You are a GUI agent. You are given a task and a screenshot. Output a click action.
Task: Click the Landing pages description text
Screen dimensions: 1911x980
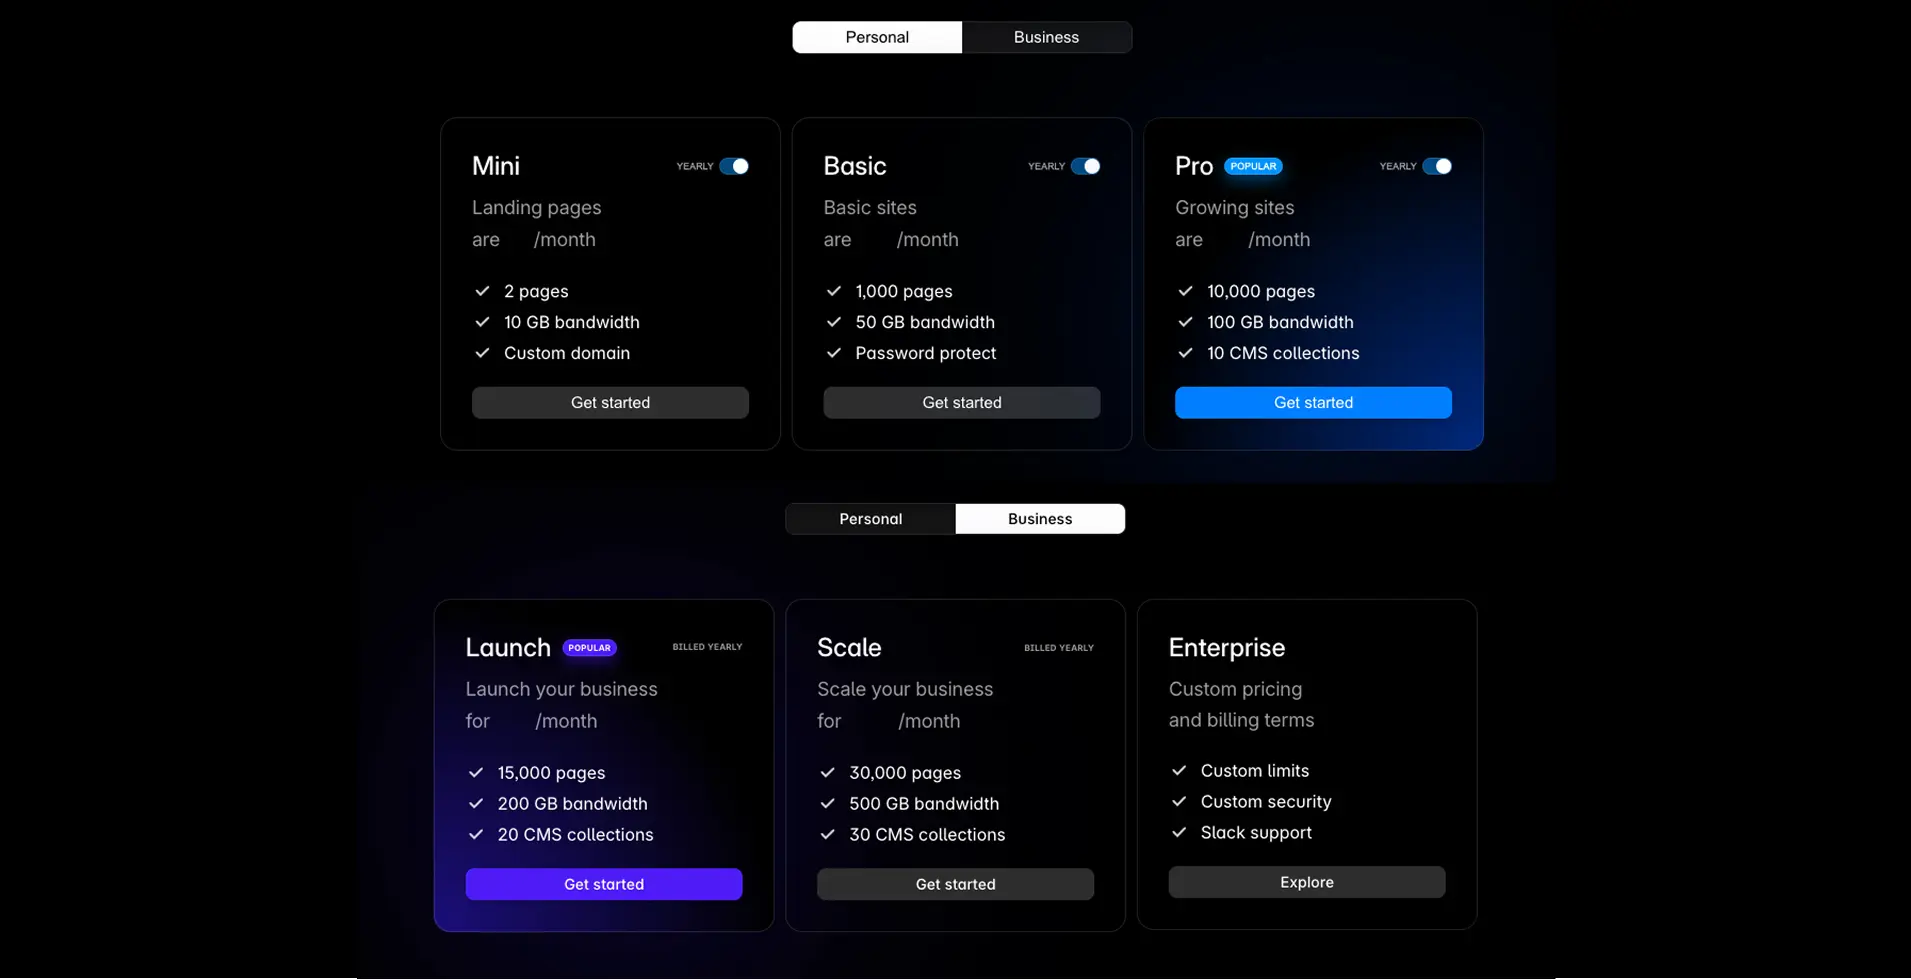tap(537, 208)
